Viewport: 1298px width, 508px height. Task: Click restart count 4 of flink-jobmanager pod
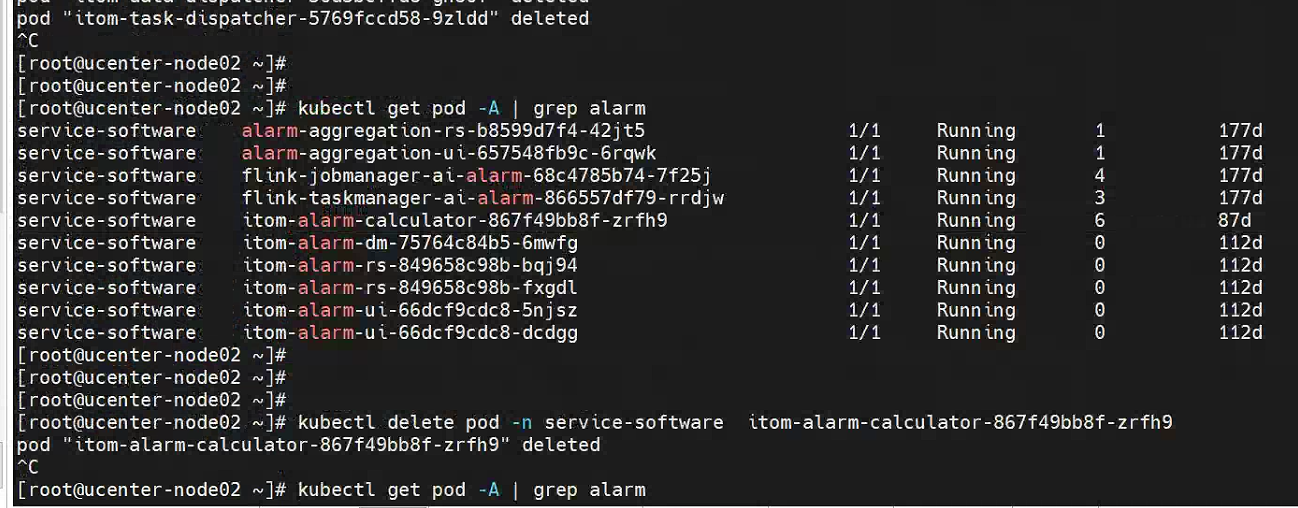tap(1100, 176)
